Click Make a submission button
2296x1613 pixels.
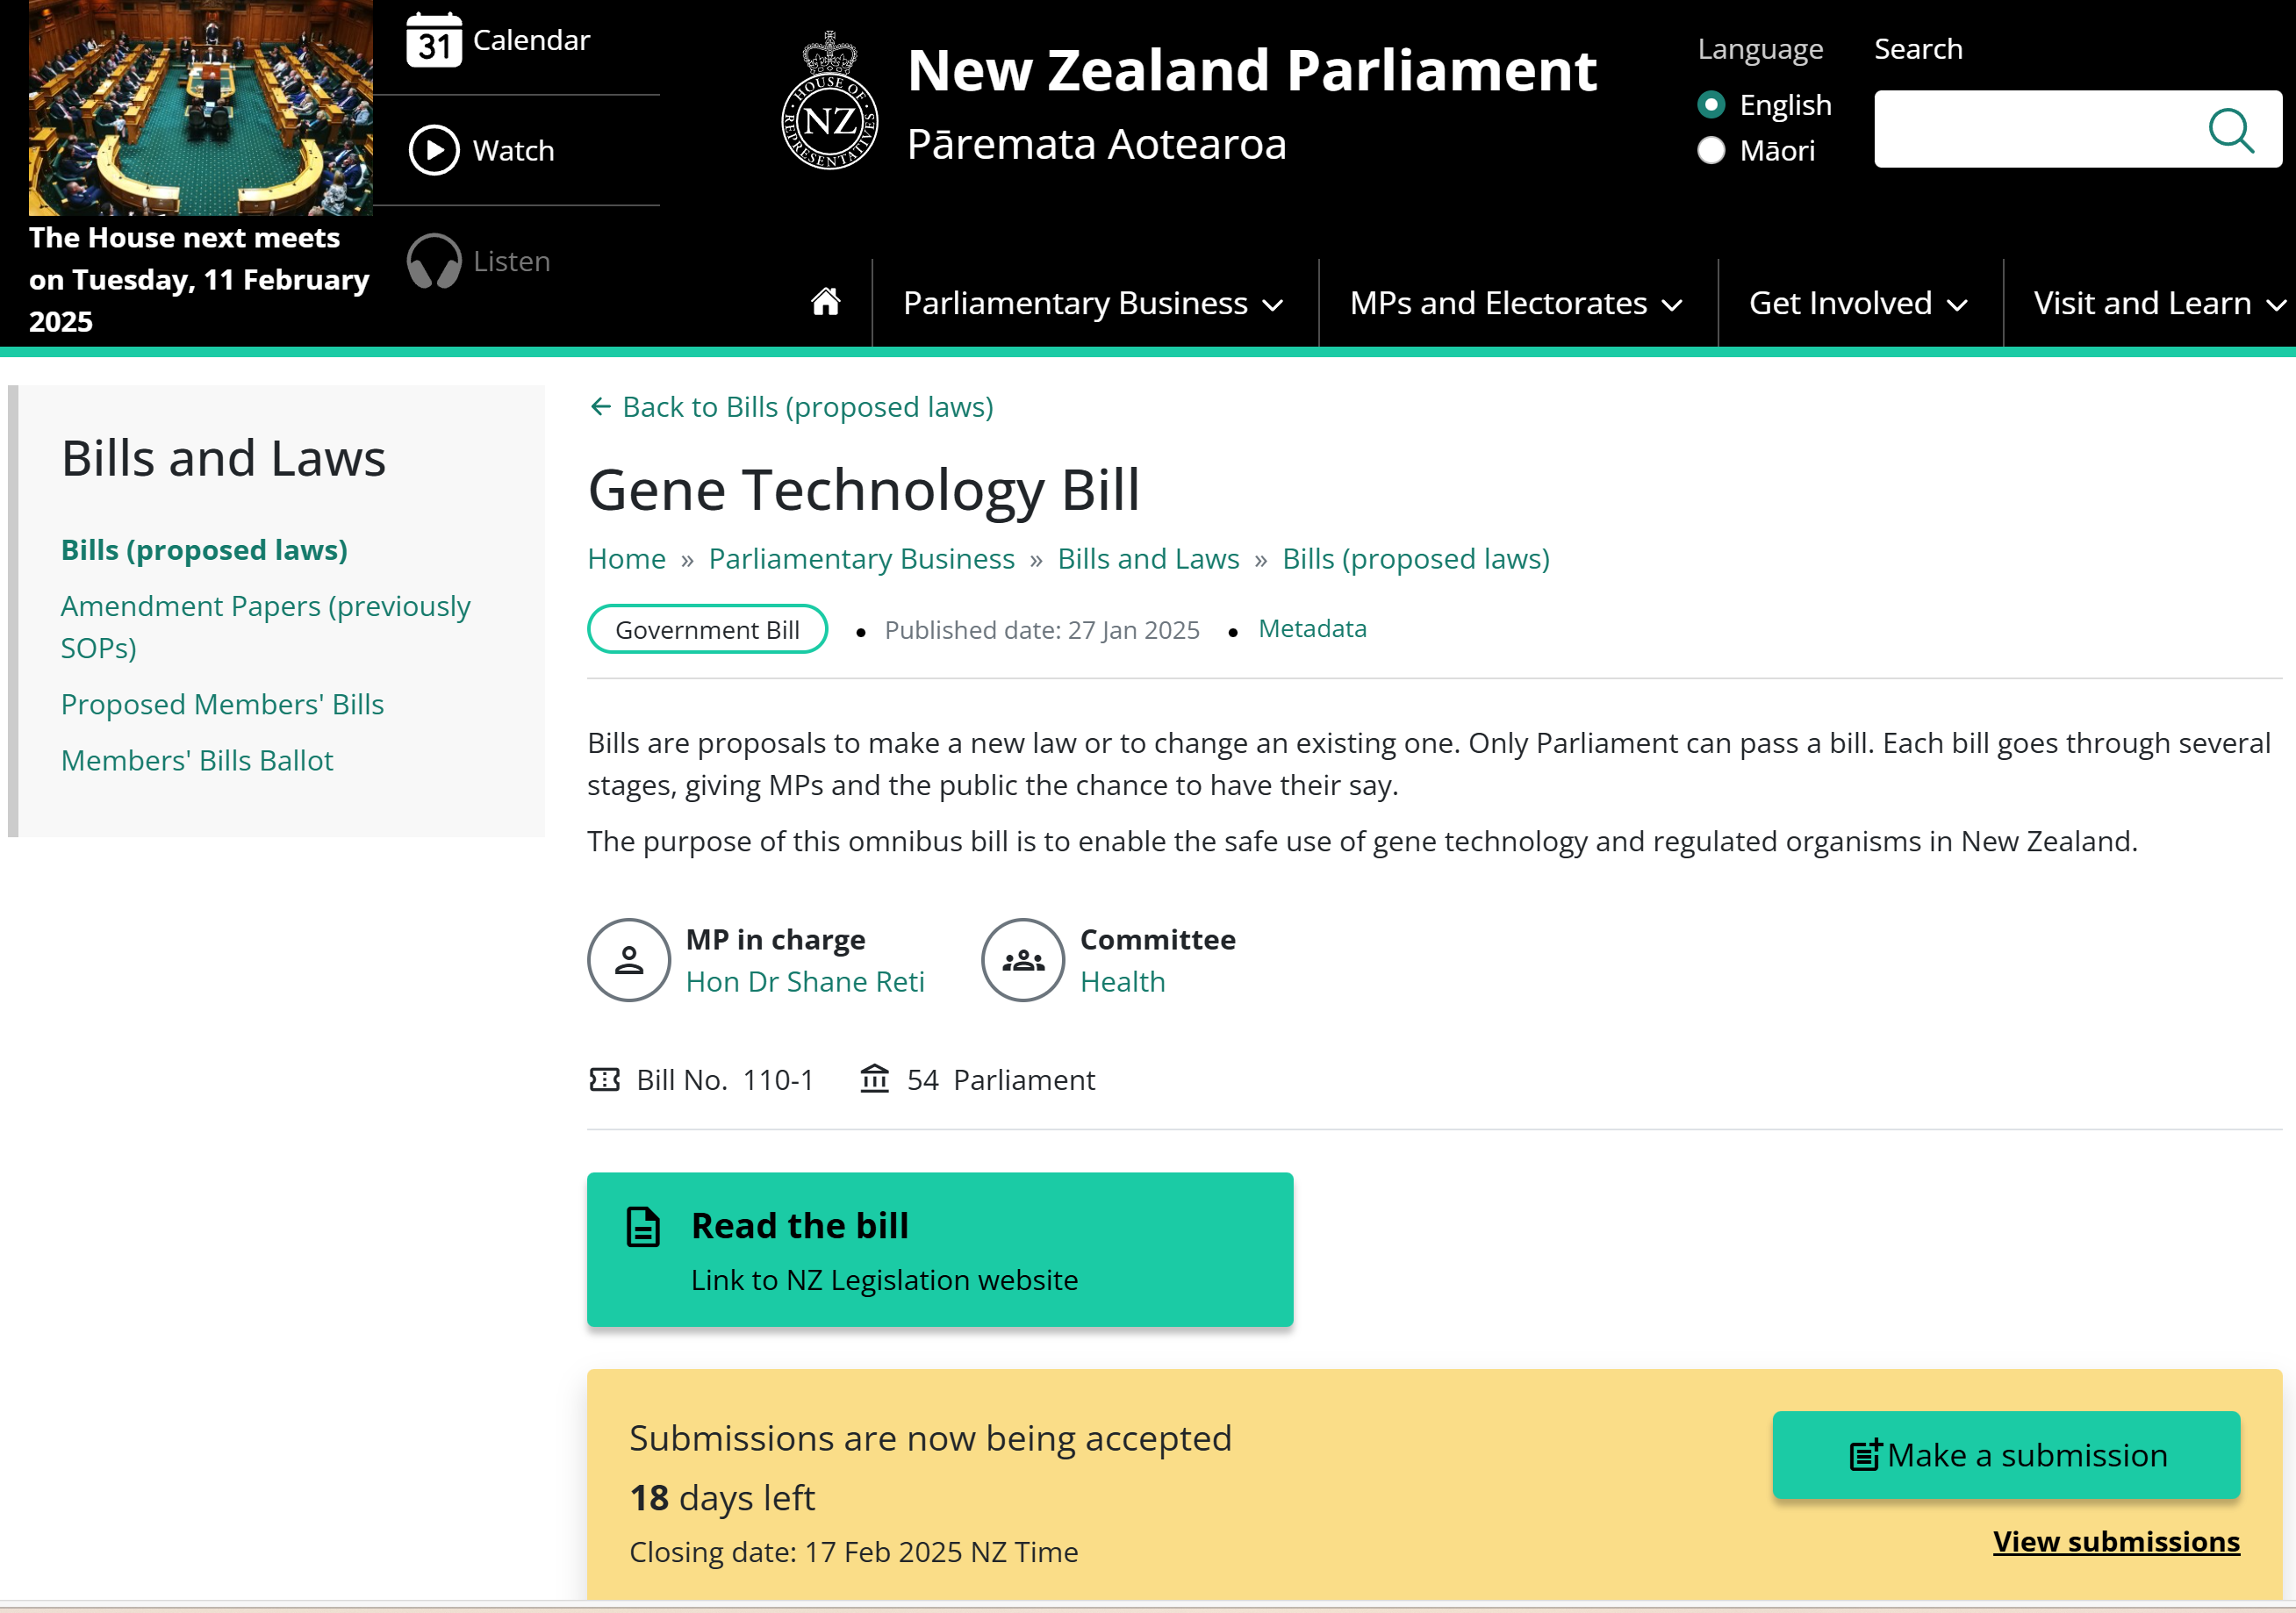tap(2006, 1455)
